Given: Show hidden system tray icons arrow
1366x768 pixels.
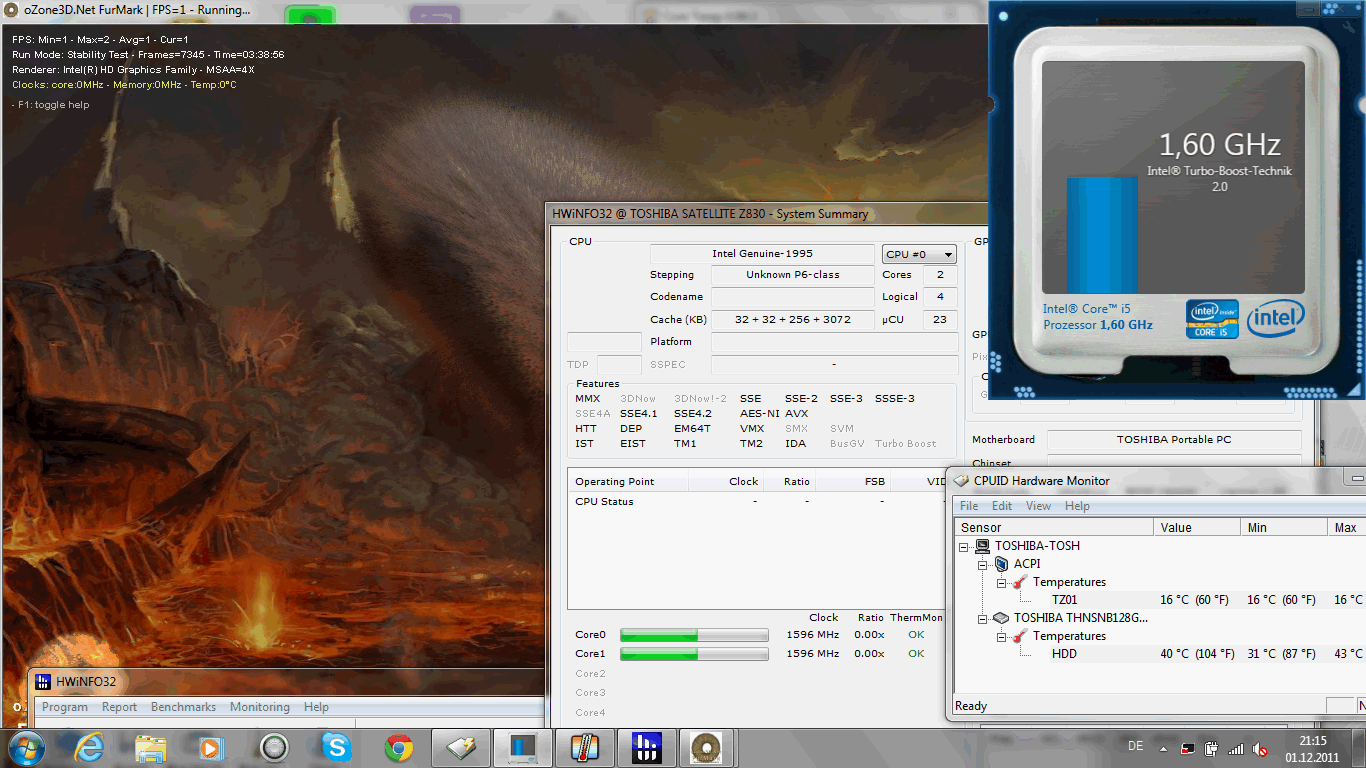Looking at the screenshot, I should pyautogui.click(x=1163, y=748).
